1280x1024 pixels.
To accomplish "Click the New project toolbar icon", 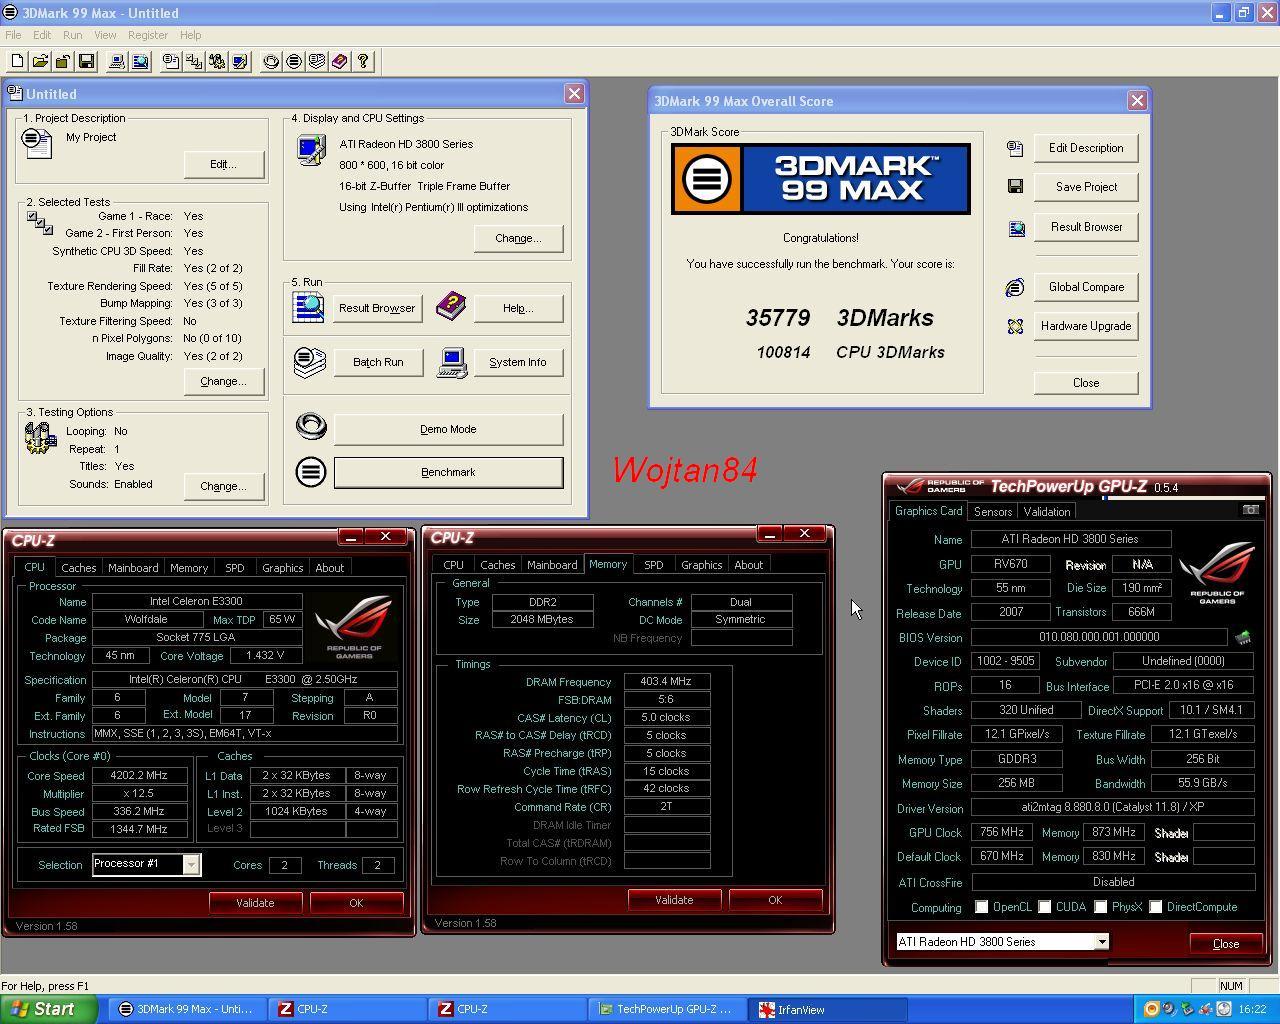I will [17, 61].
